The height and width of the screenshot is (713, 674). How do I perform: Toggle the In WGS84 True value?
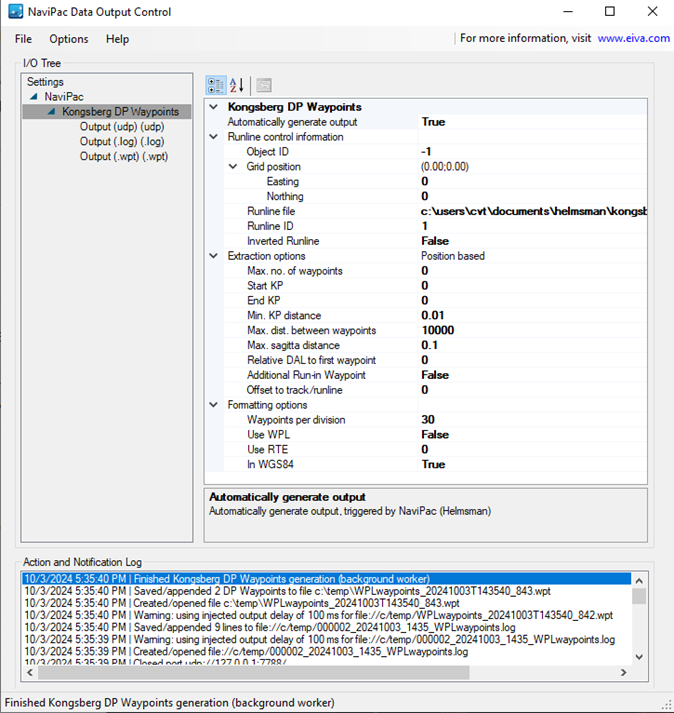532,464
